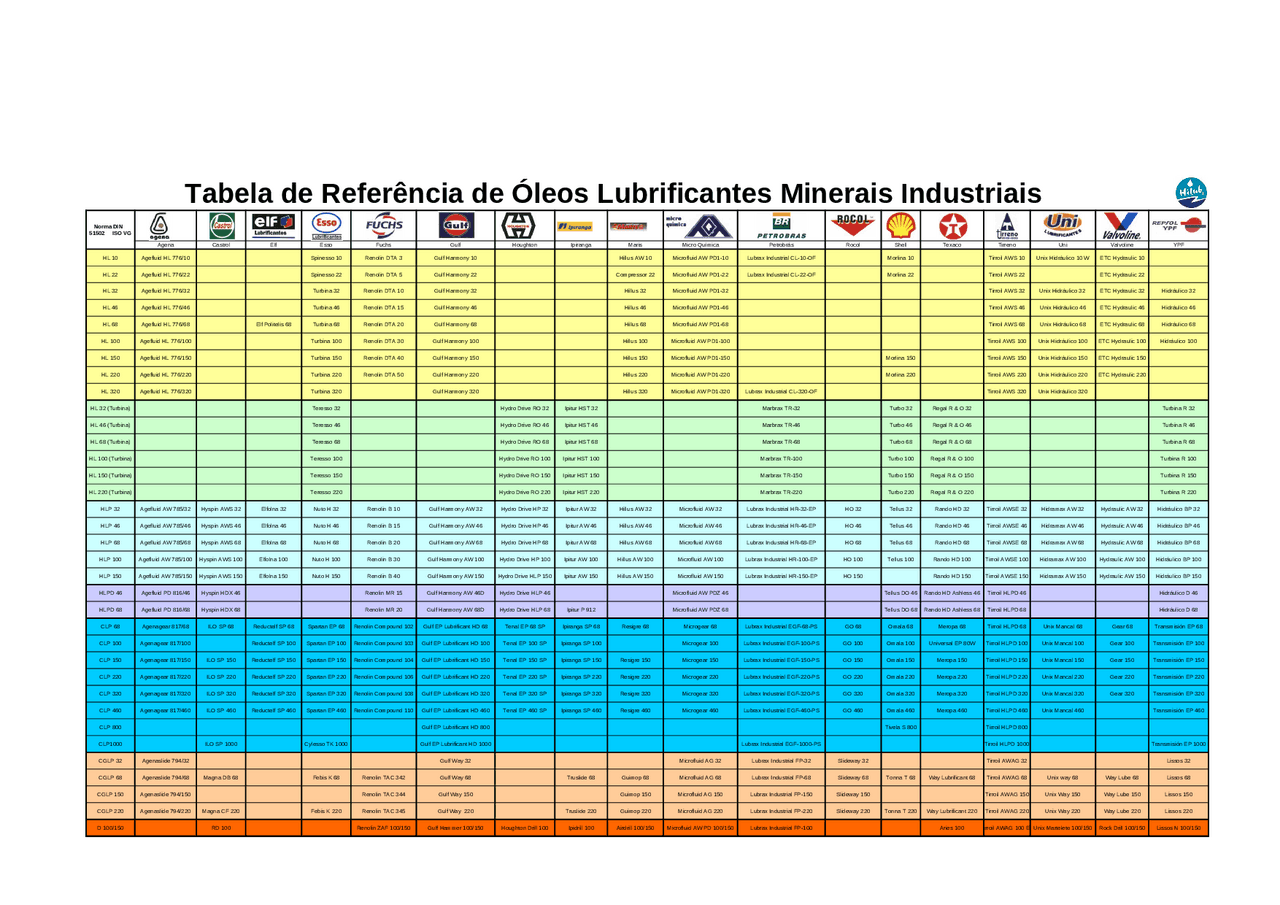The image size is (1280, 905).
Task: Click the Shell logo
Action: point(901,226)
